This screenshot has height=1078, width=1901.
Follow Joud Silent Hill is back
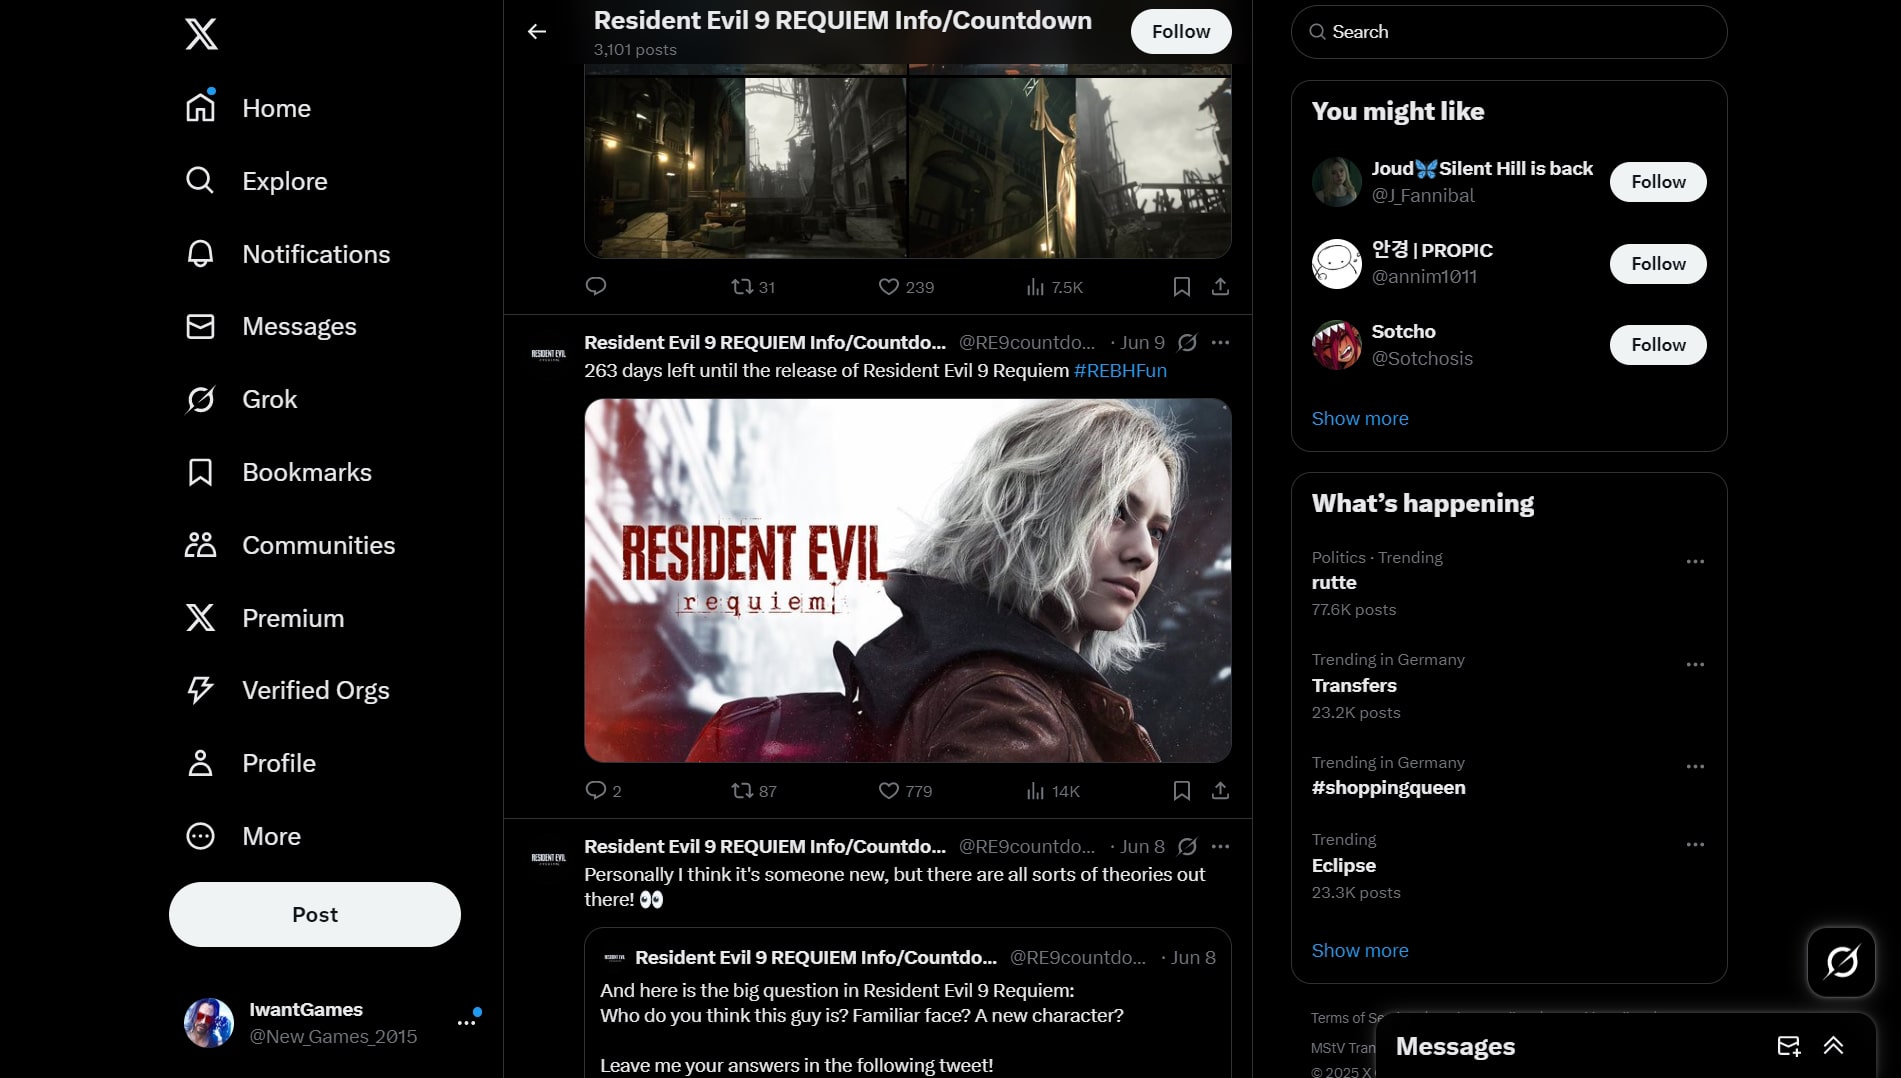pyautogui.click(x=1658, y=182)
